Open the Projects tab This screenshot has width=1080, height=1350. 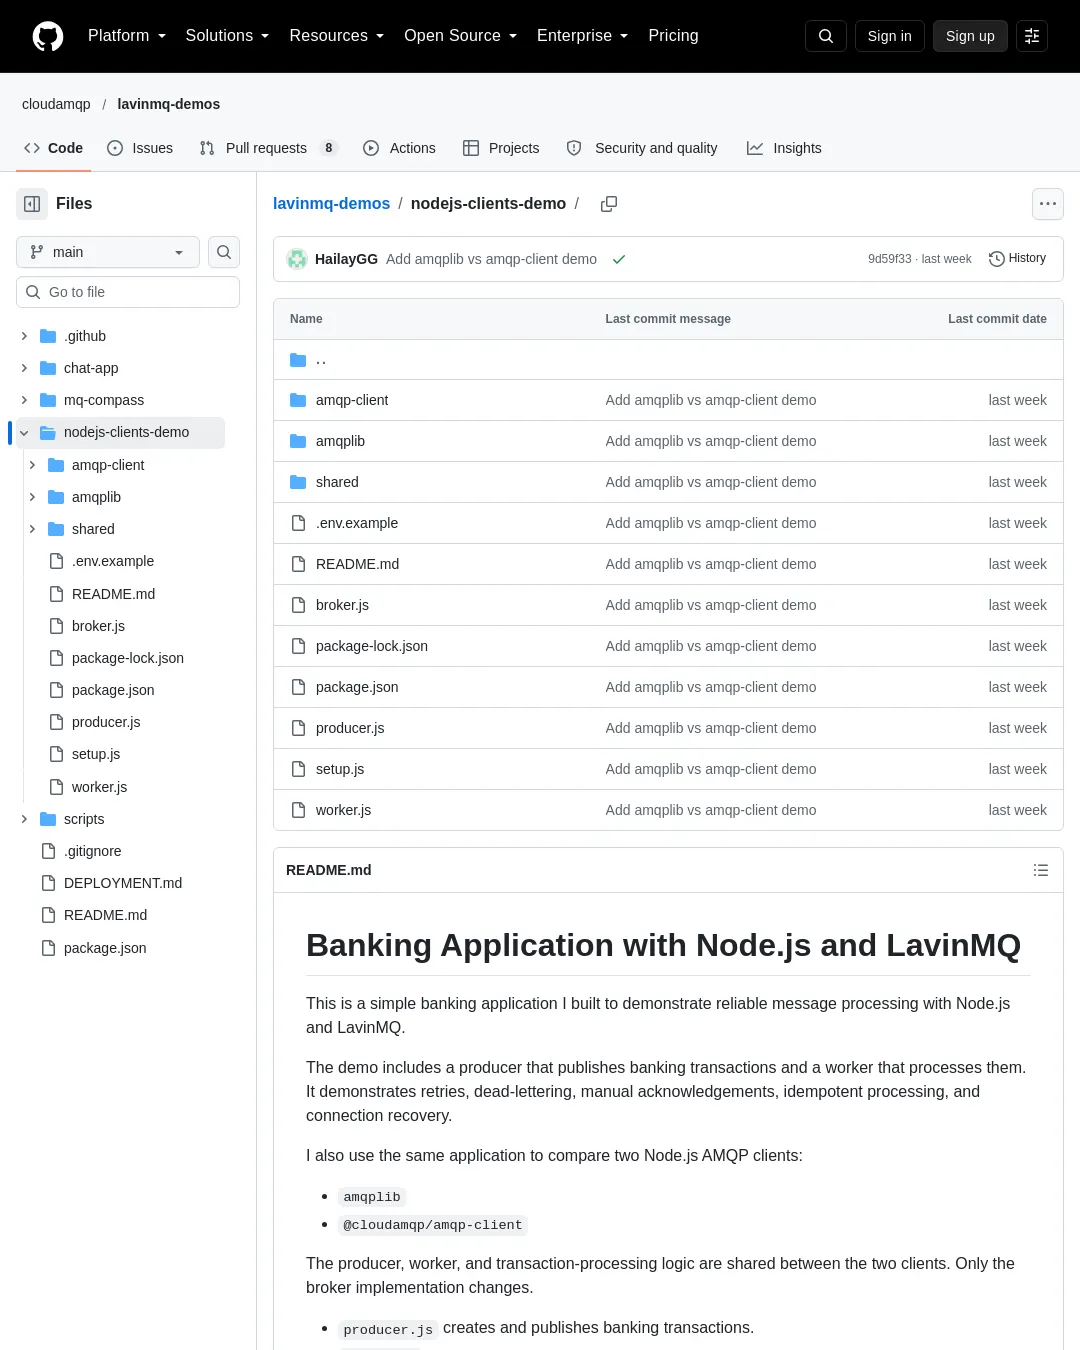tap(501, 148)
